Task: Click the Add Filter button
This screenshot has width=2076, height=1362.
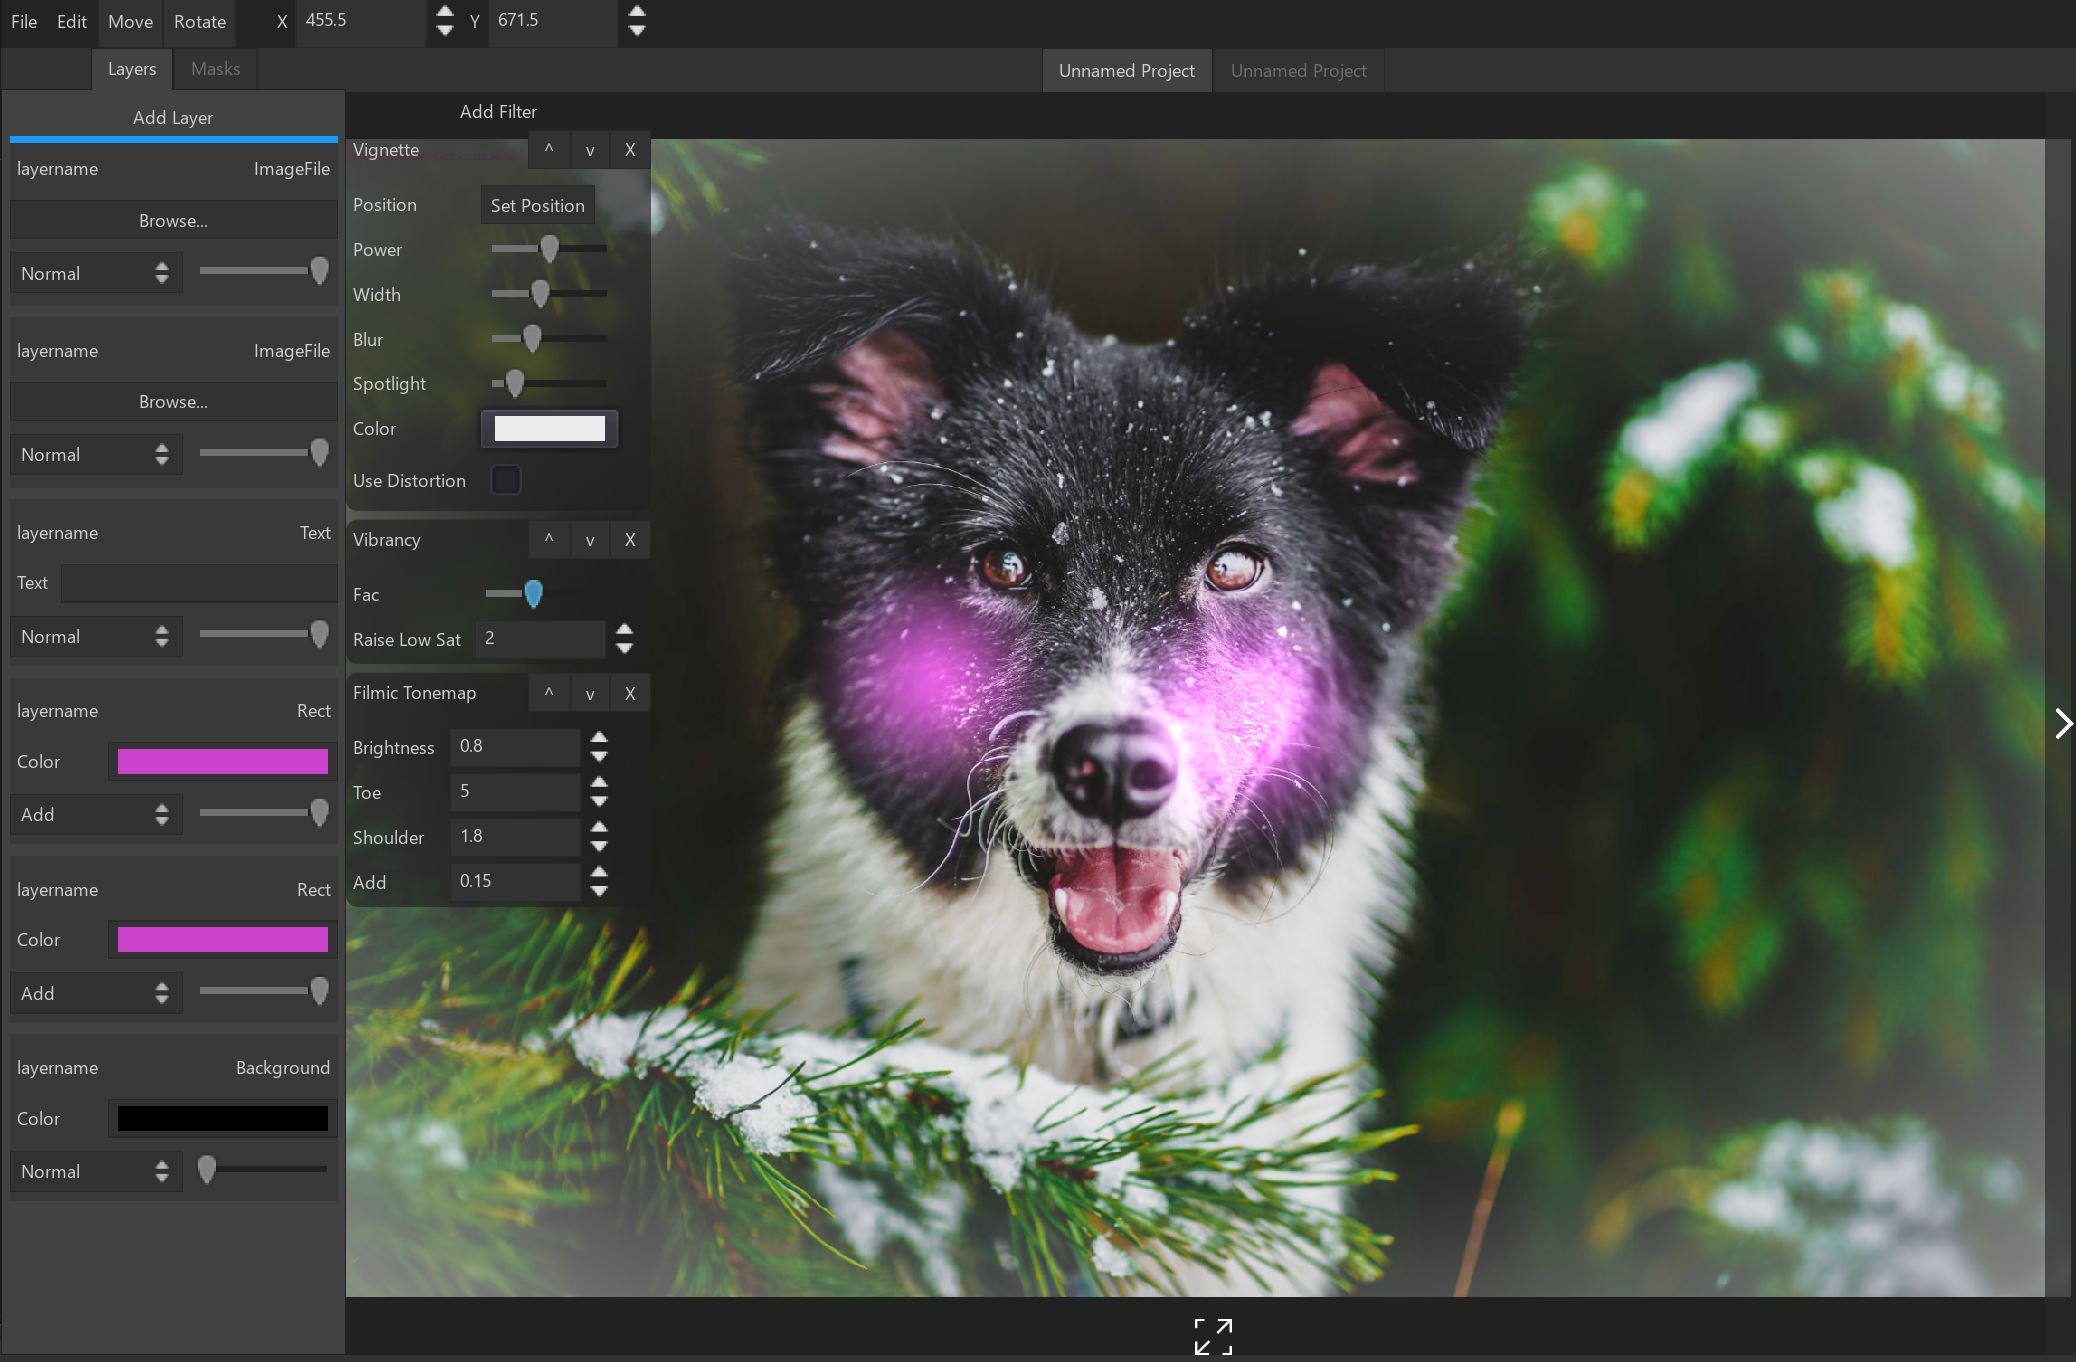Action: (x=498, y=112)
